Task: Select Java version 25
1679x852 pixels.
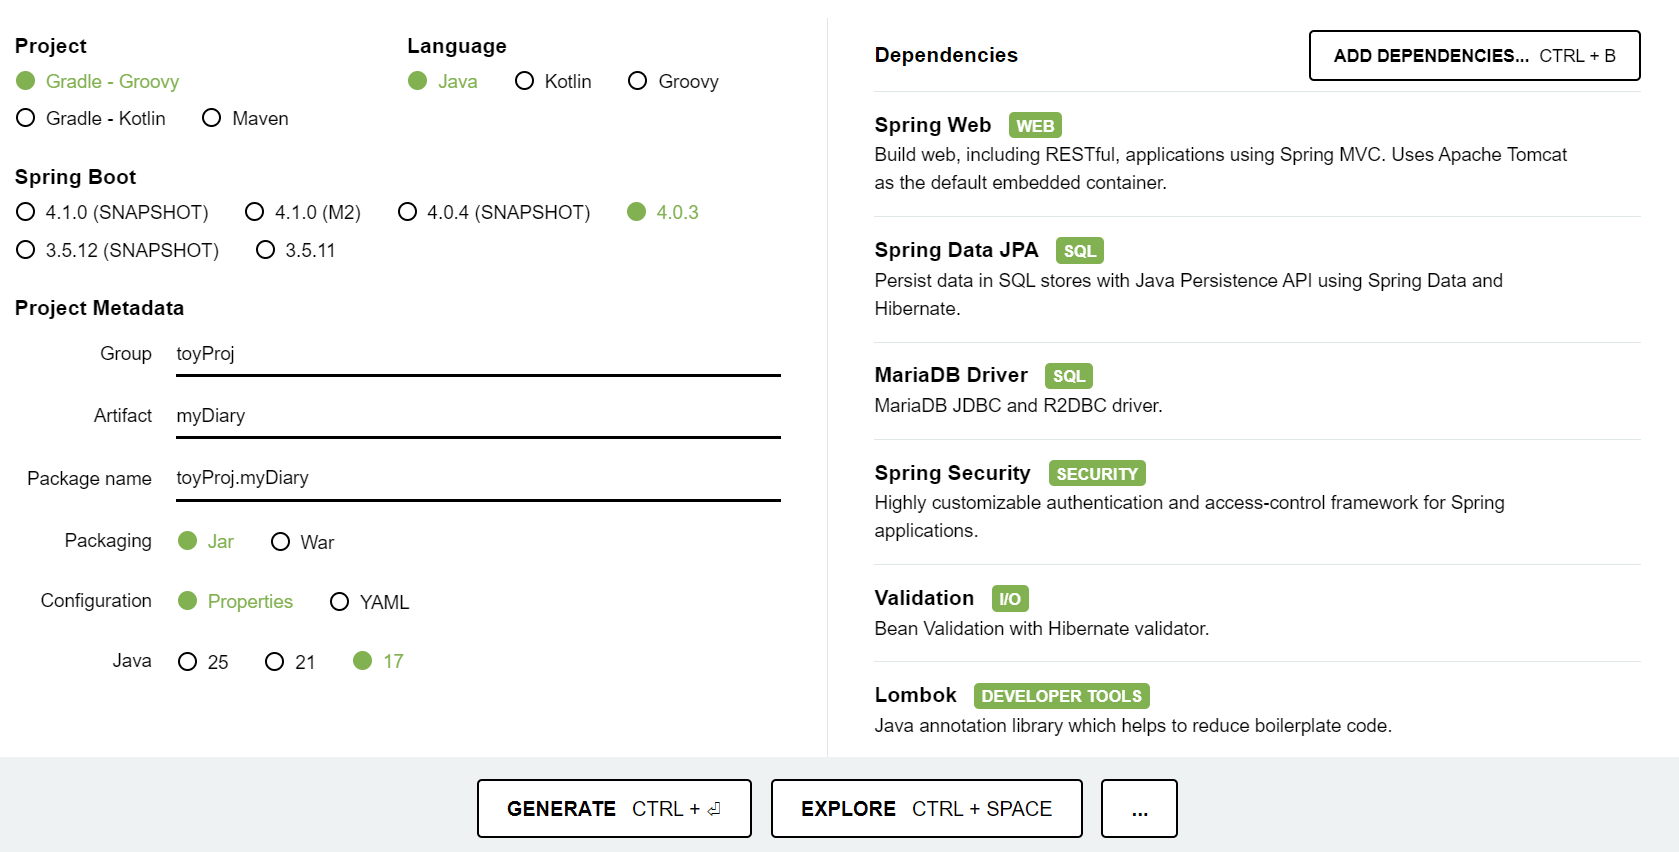Action: 203,662
